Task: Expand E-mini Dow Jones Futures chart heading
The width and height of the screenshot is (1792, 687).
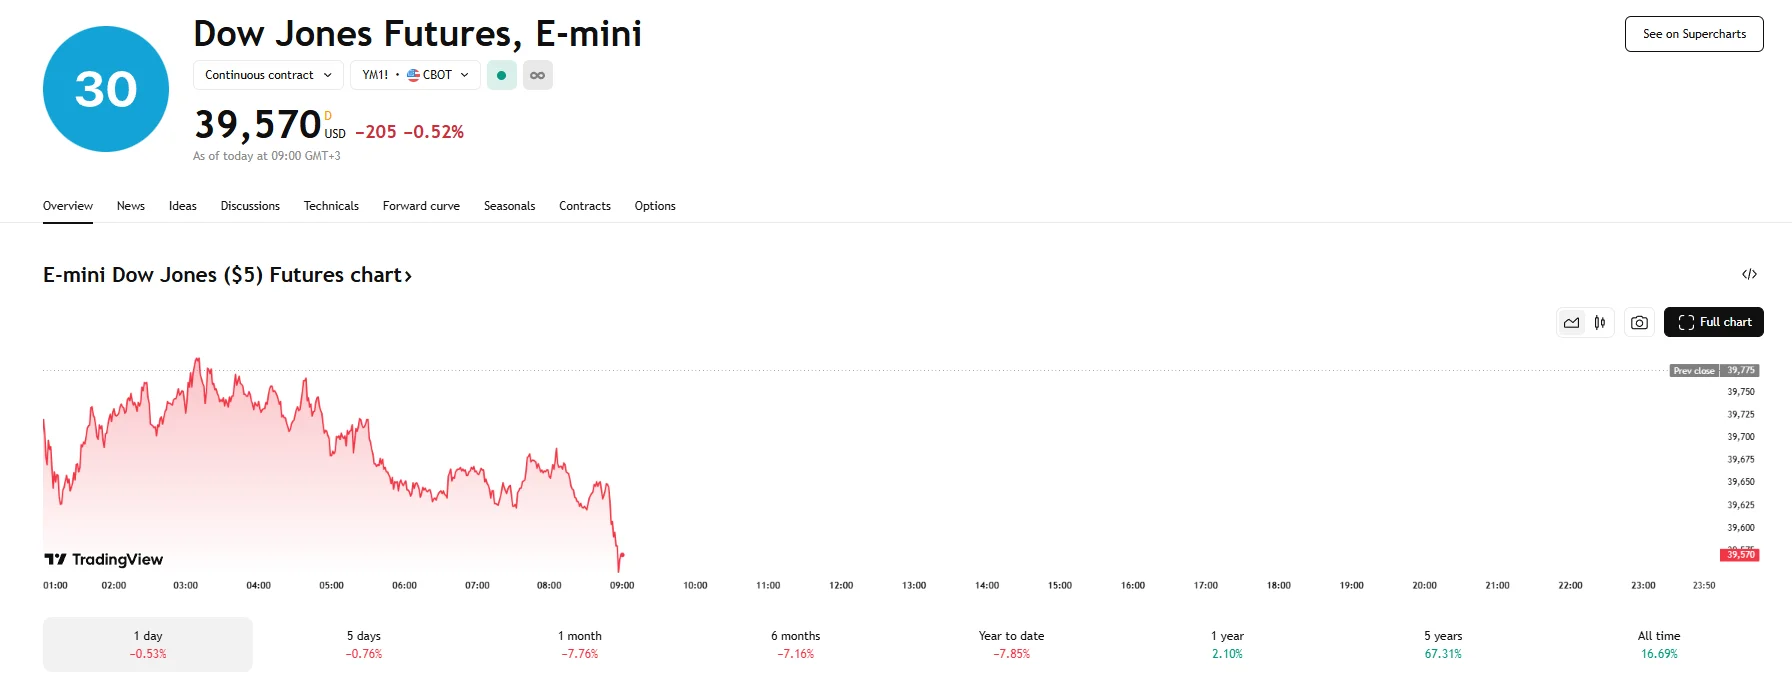Action: (x=227, y=275)
